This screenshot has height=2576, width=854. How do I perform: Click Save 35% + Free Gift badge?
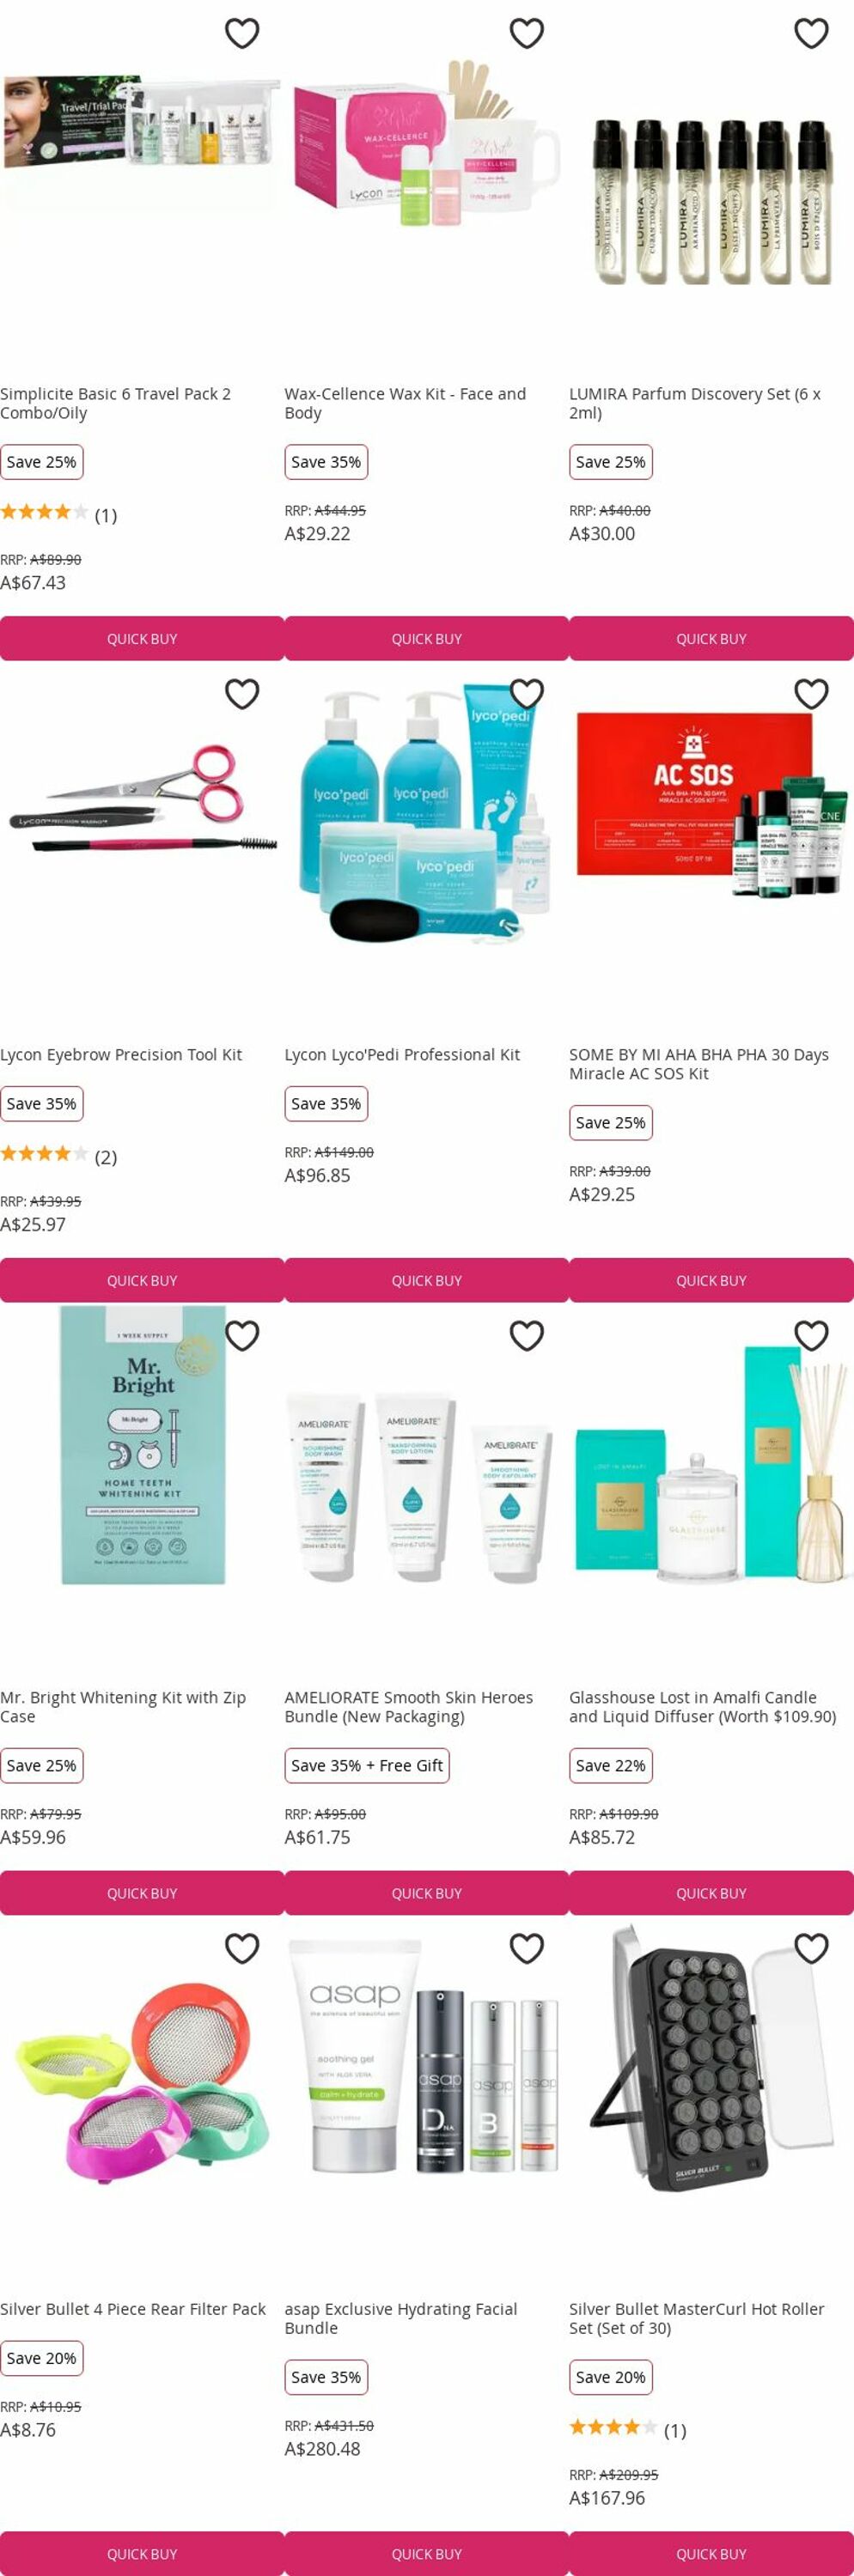(x=367, y=1765)
